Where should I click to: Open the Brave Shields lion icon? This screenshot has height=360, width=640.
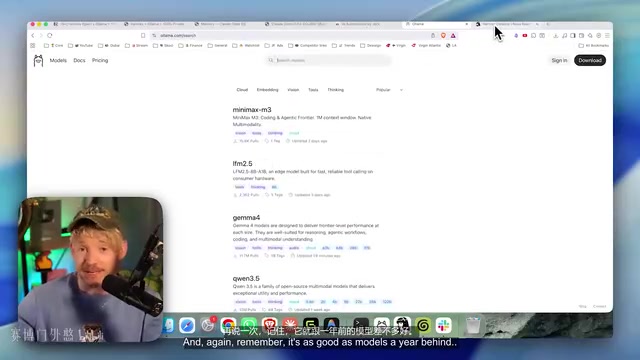point(443,36)
